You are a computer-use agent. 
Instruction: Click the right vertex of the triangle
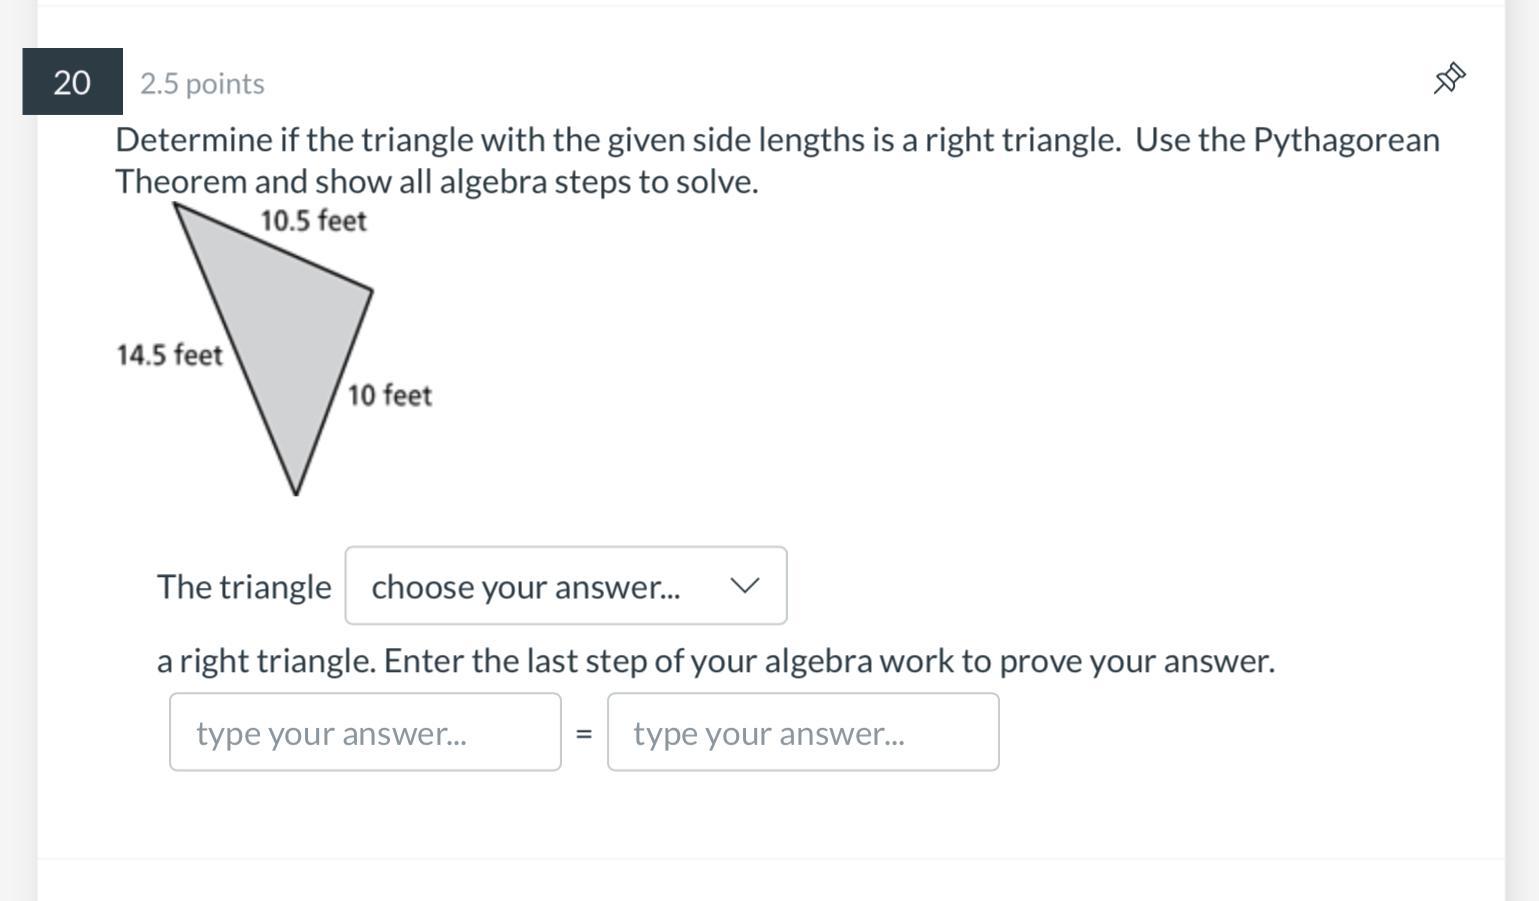tap(371, 291)
